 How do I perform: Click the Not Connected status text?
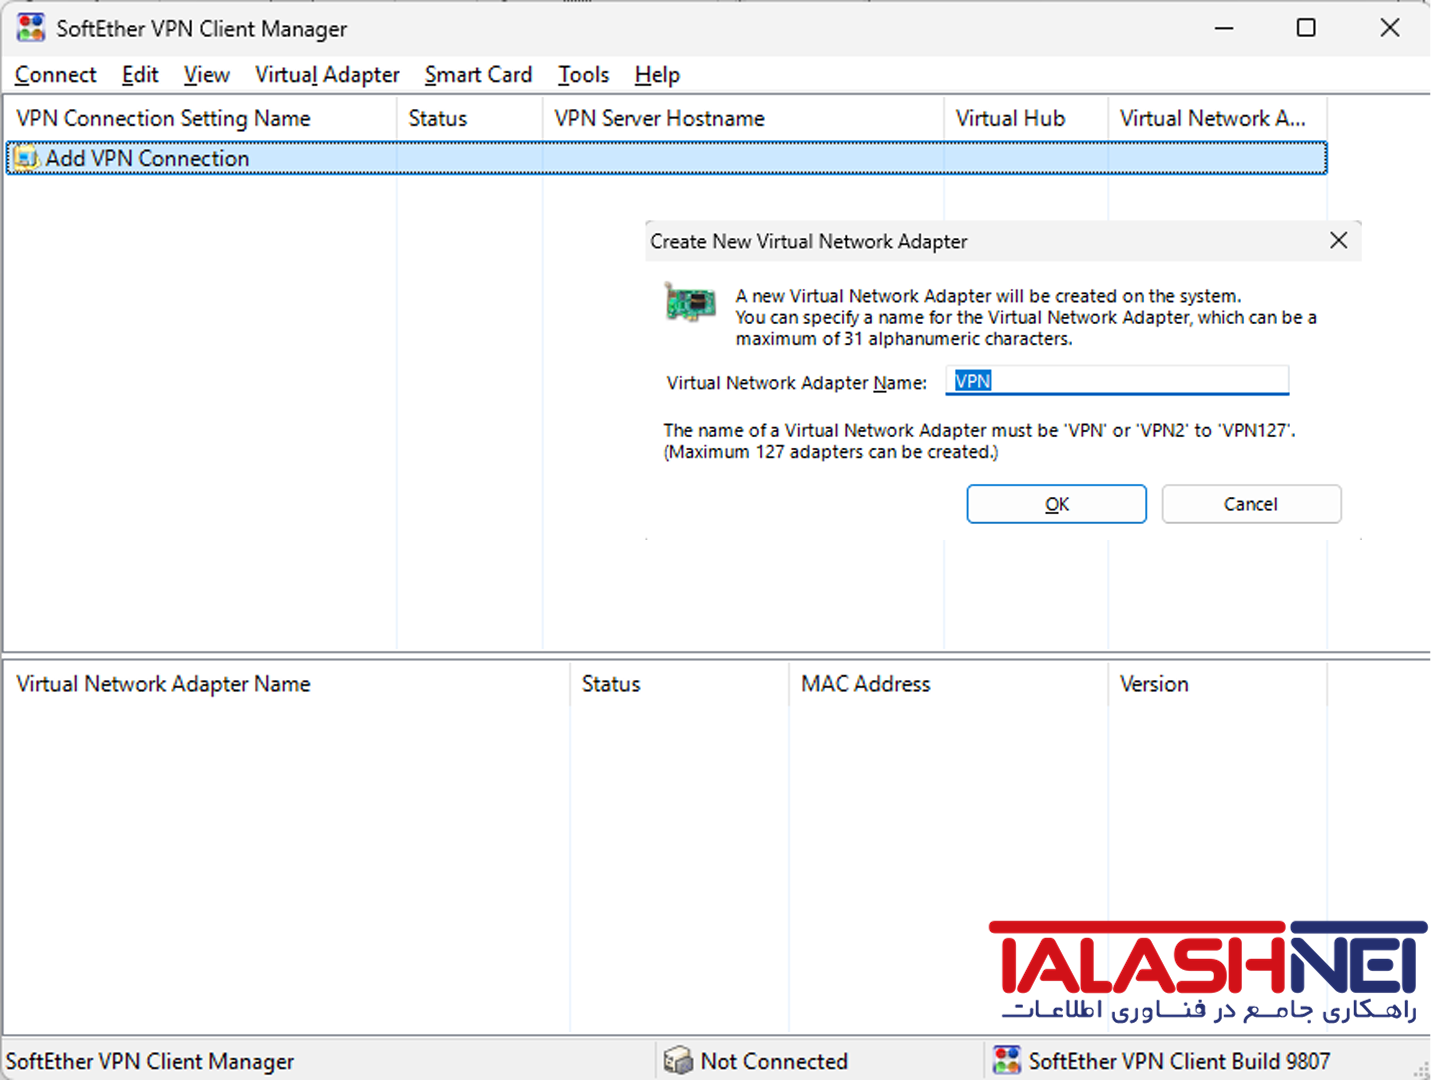coord(774,1061)
